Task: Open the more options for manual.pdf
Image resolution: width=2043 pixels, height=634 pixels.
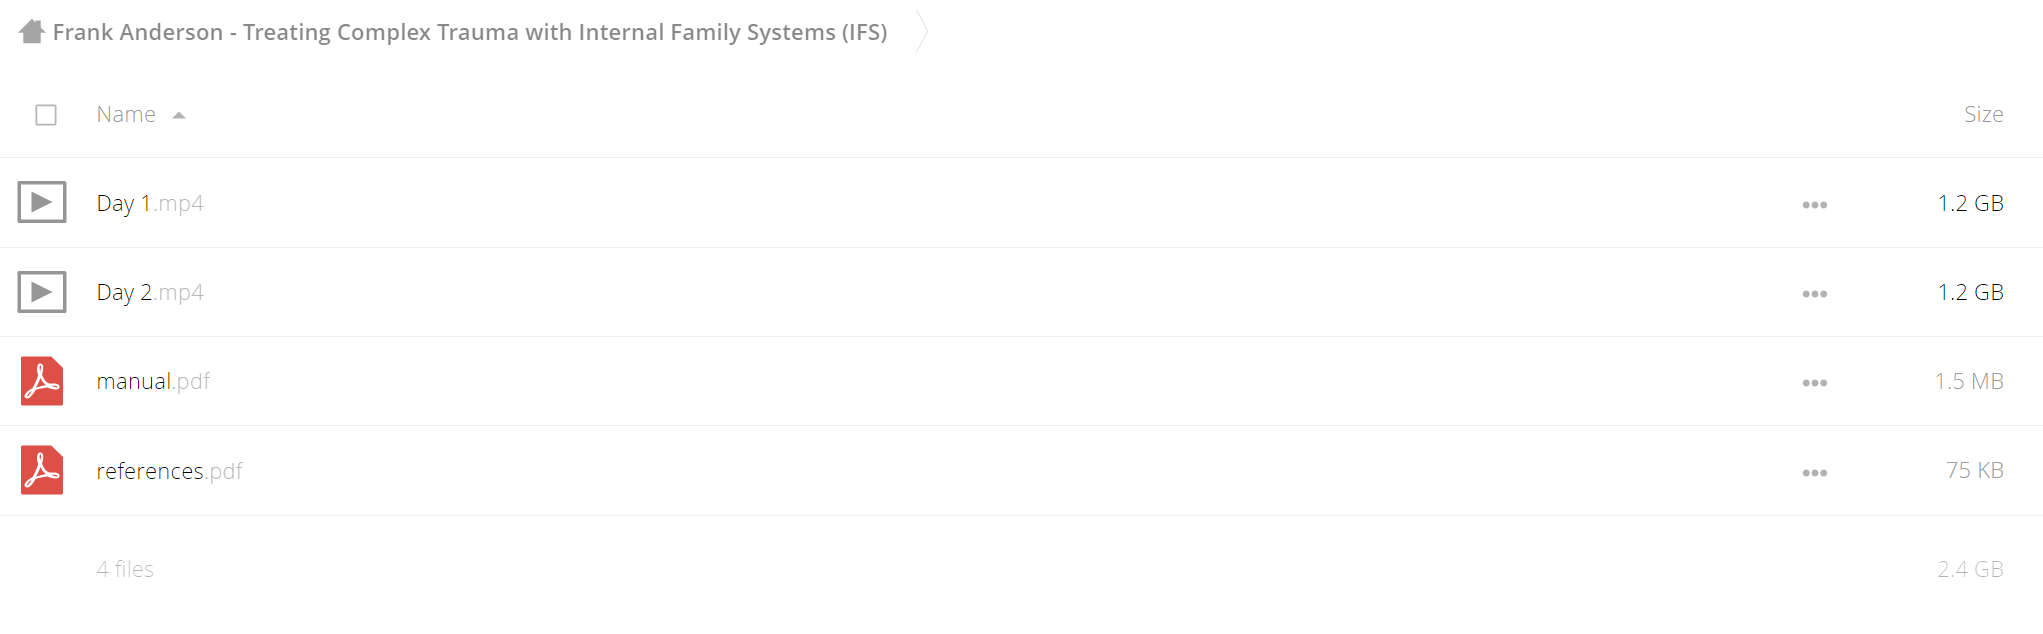Action: [1815, 383]
